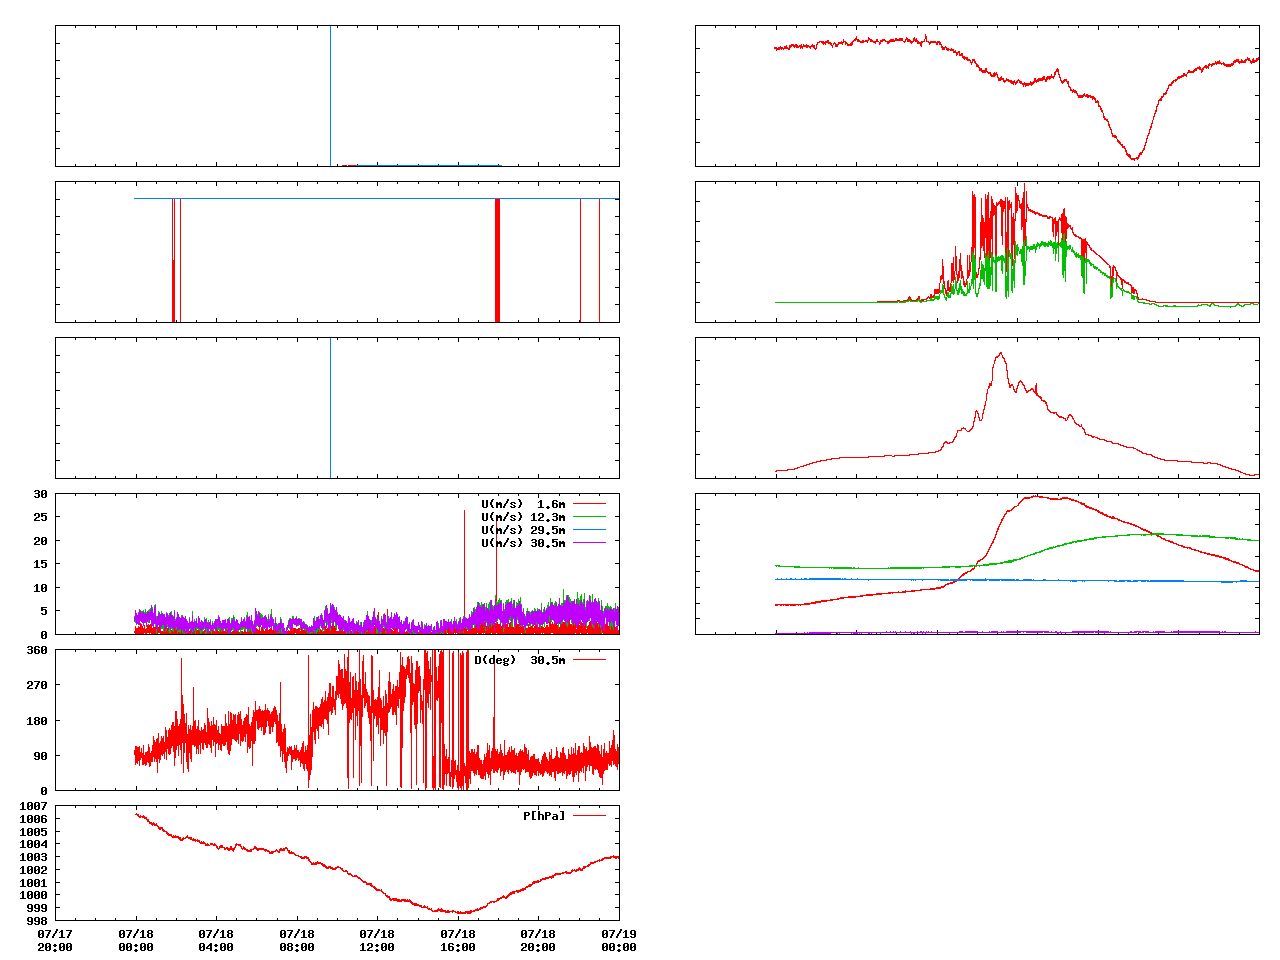1280x960 pixels.
Task: Click the "1000" pressure axis tick
Action: (x=33, y=895)
